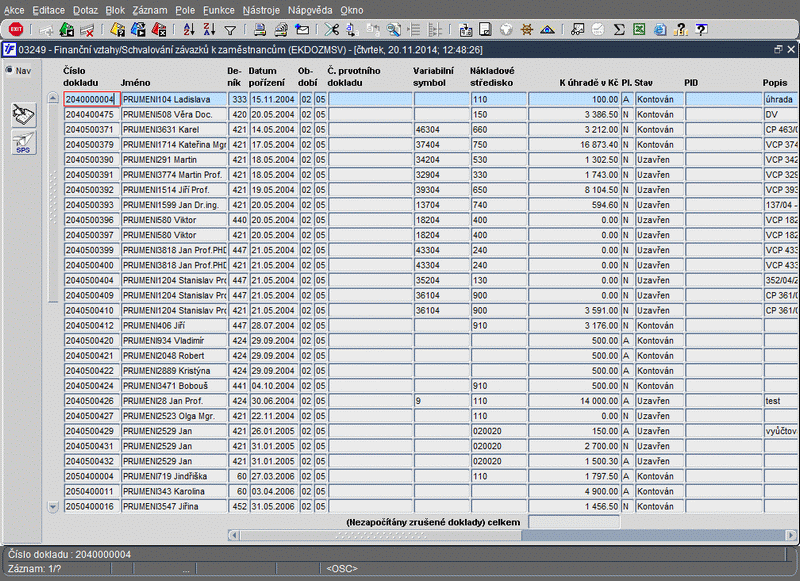The width and height of the screenshot is (800, 581).
Task: Open the Nástroje menu
Action: point(261,10)
